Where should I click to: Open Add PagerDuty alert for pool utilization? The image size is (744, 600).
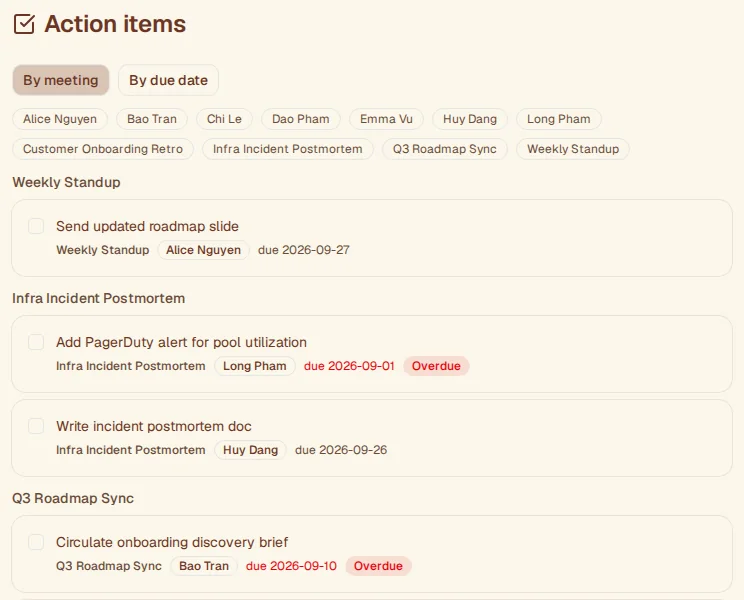(x=181, y=342)
